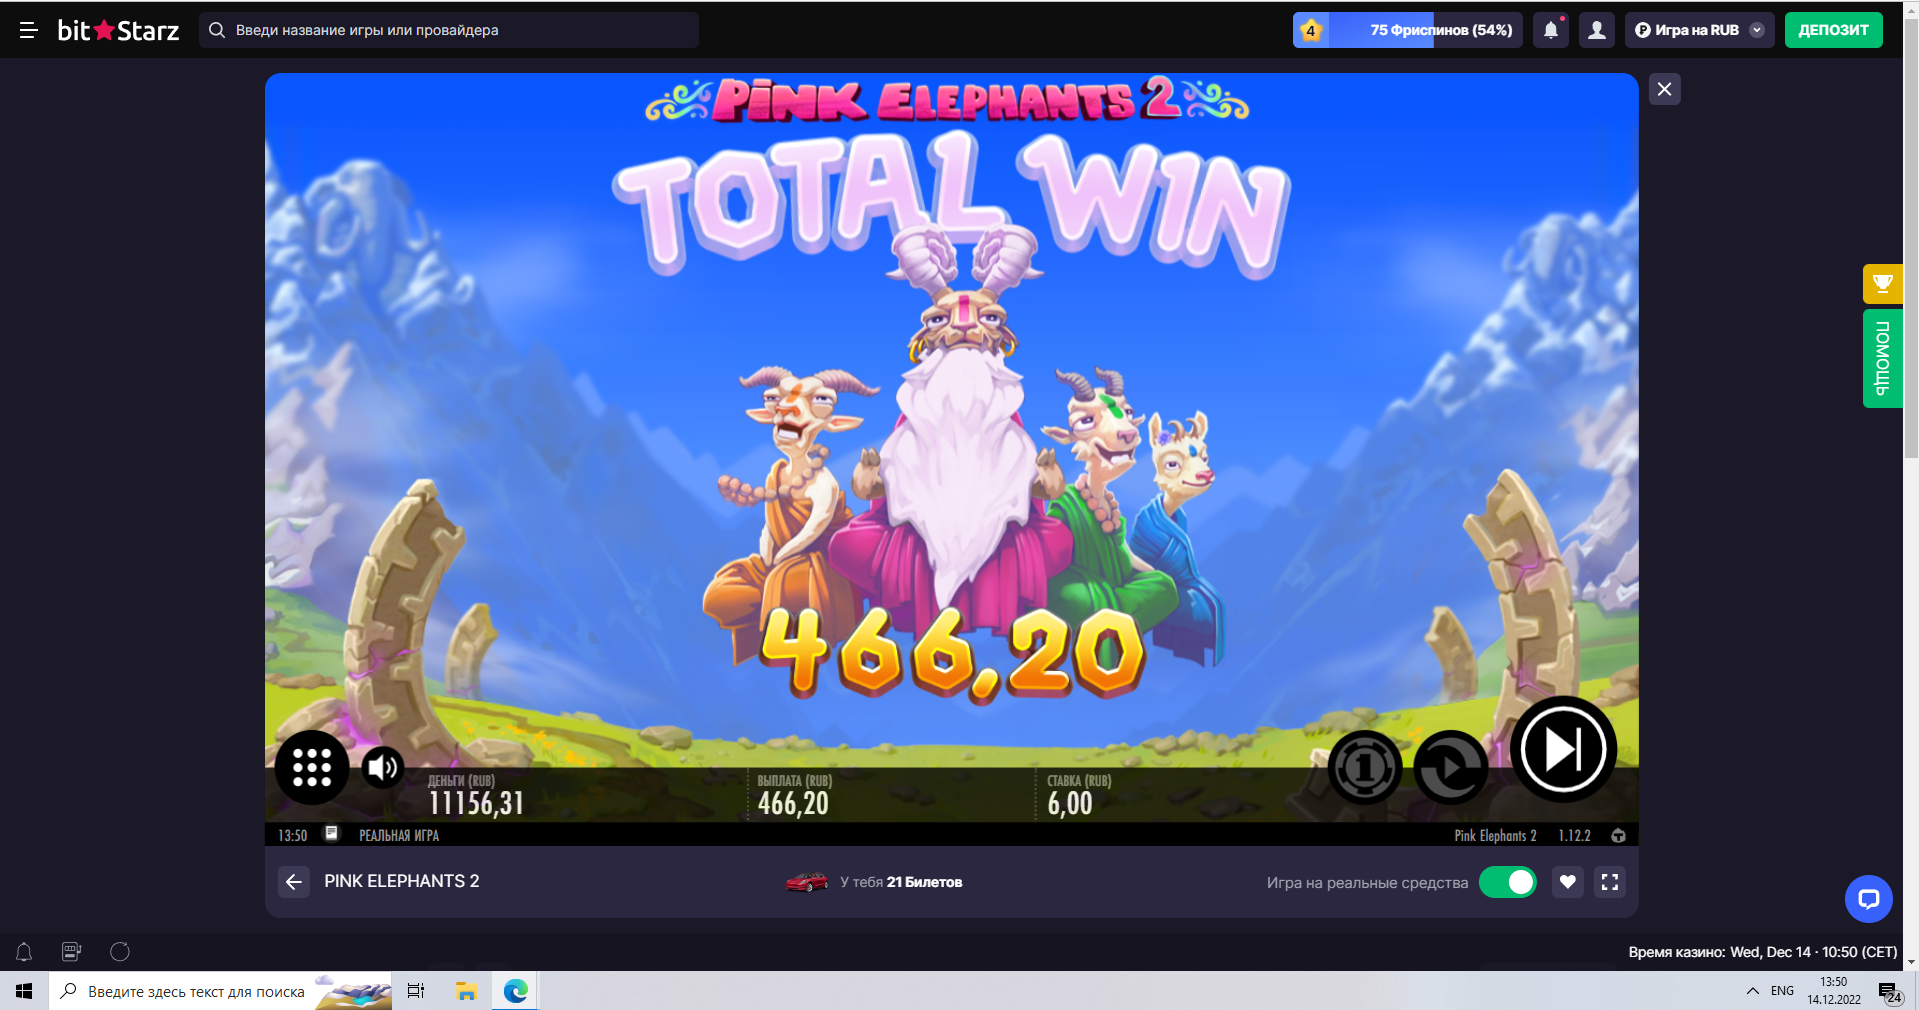
Task: Open File Explorer from the taskbar
Action: [x=466, y=991]
